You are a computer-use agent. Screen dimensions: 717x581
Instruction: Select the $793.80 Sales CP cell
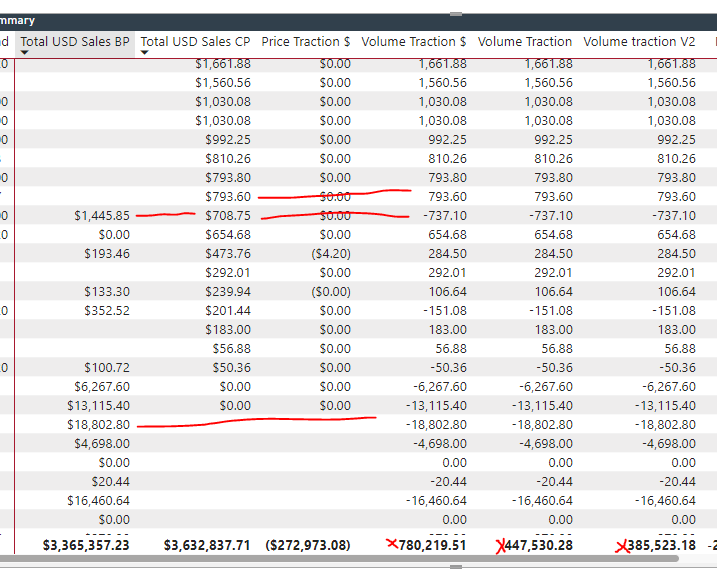[228, 177]
